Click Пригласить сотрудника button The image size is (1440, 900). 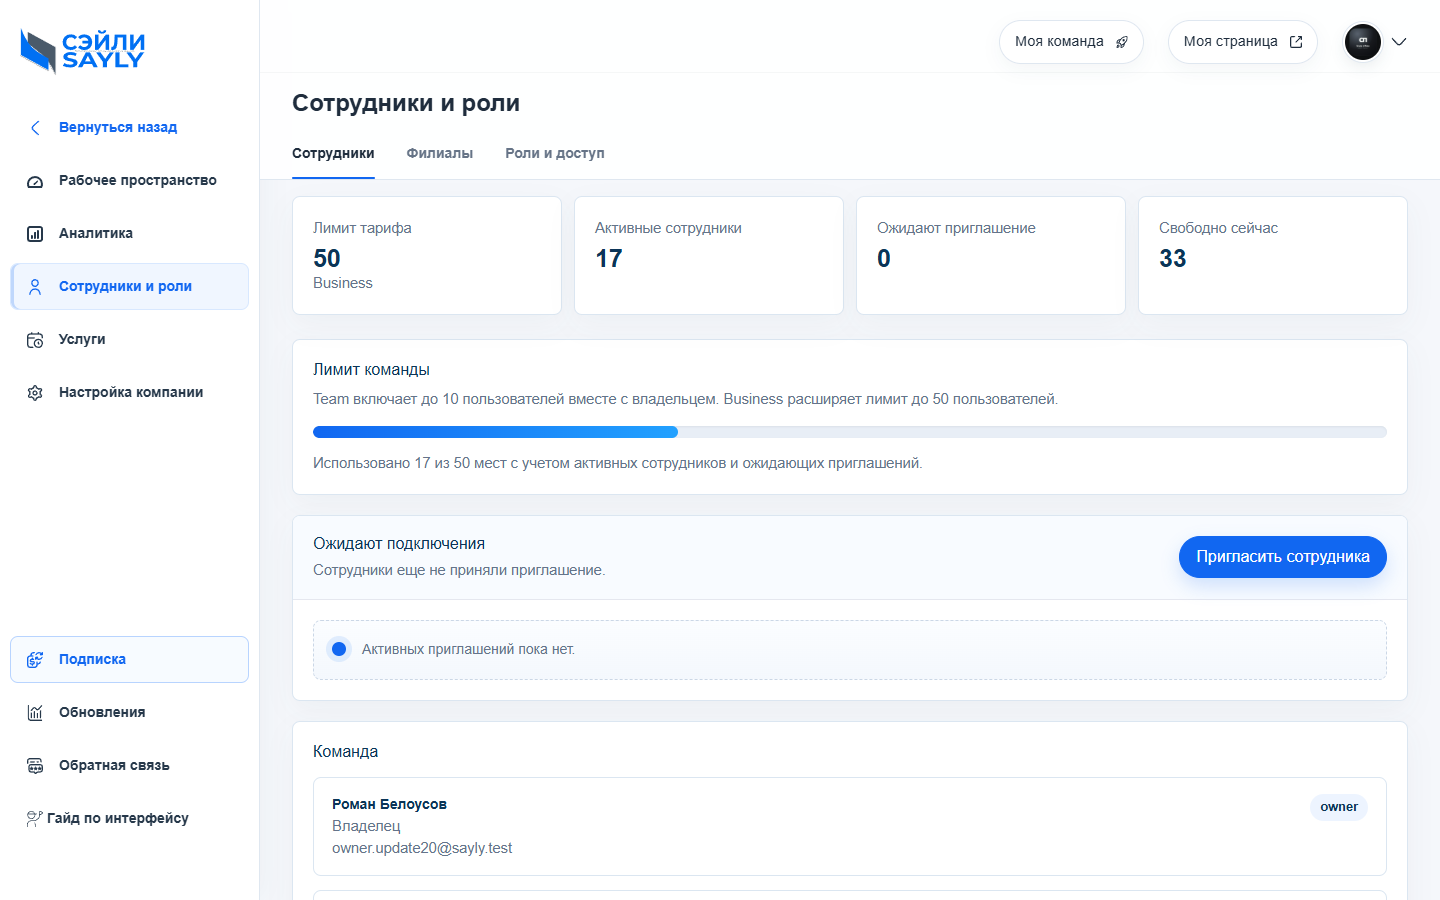(x=1283, y=557)
